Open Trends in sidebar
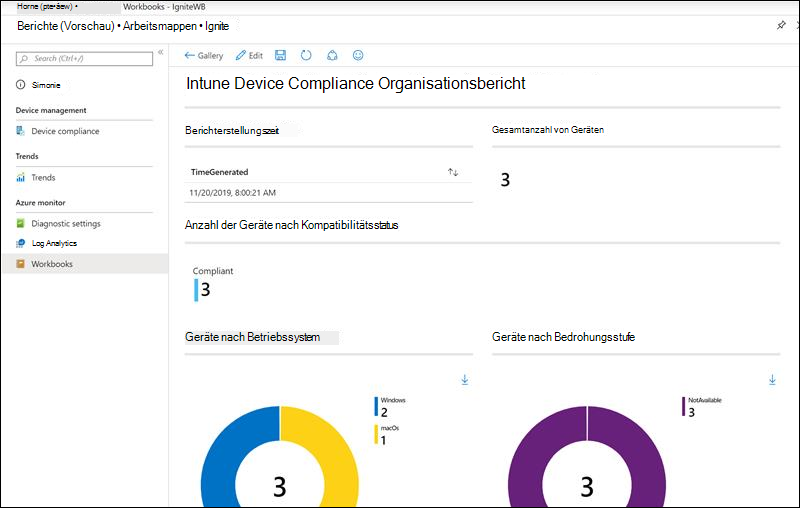The width and height of the screenshot is (800, 508). click(x=43, y=177)
